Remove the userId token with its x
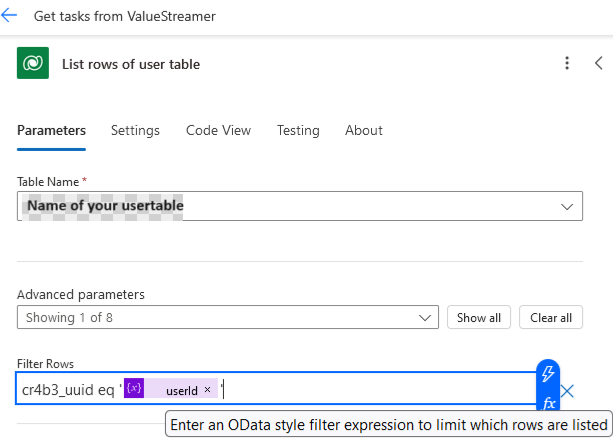 (x=207, y=390)
